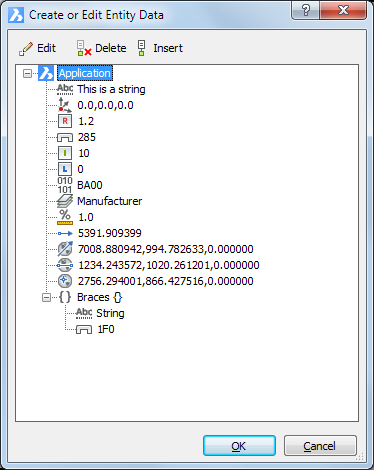Open the dialog help question mark
This screenshot has width=374, height=470.
click(x=306, y=10)
